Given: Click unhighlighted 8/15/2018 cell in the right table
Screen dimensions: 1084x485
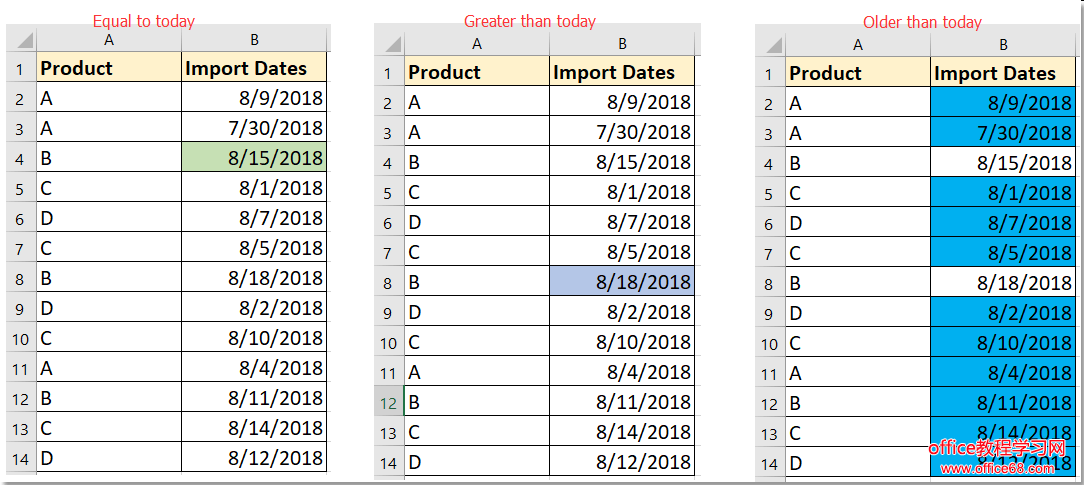Looking at the screenshot, I should coord(1003,163).
